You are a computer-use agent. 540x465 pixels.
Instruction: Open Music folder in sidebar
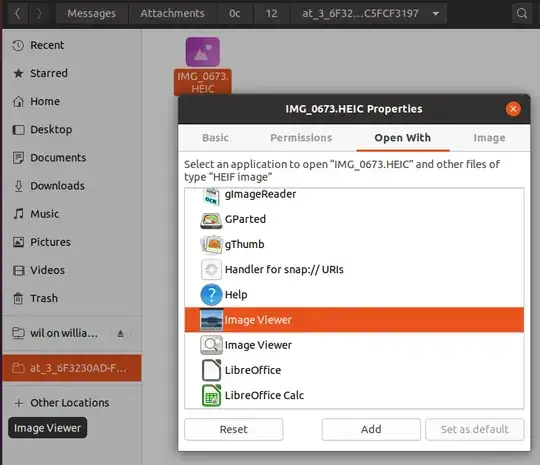pyautogui.click(x=72, y=214)
